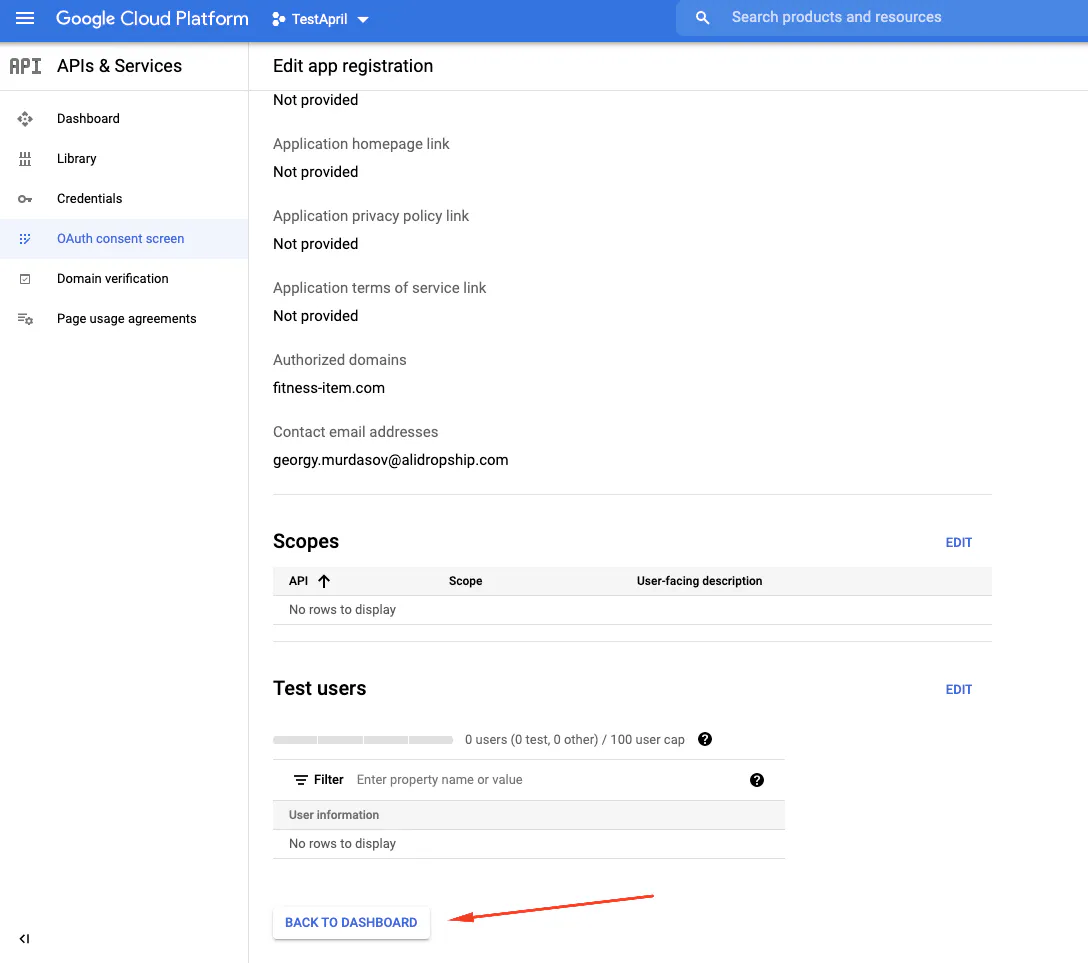Focus the search products and resources field
Screen dimensions: 1088x963
[880, 18]
